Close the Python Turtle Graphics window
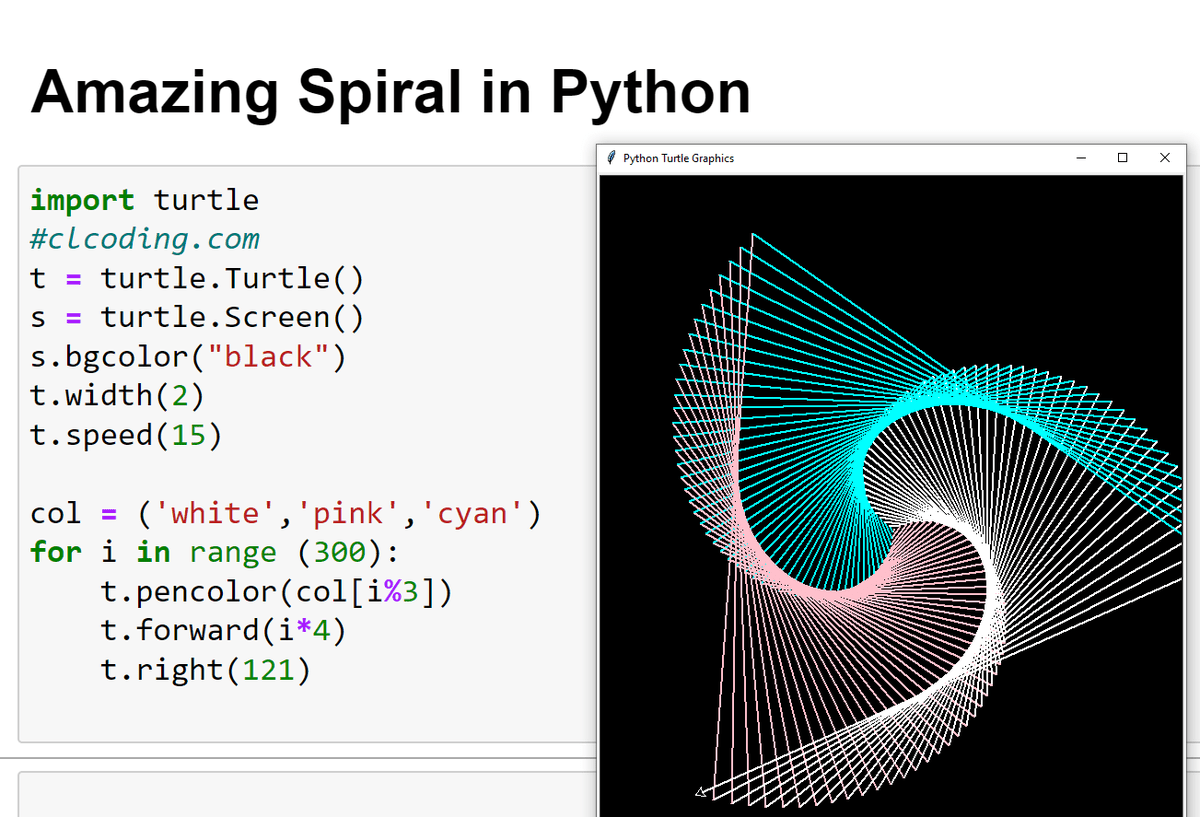Image resolution: width=1200 pixels, height=817 pixels. coord(1165,158)
